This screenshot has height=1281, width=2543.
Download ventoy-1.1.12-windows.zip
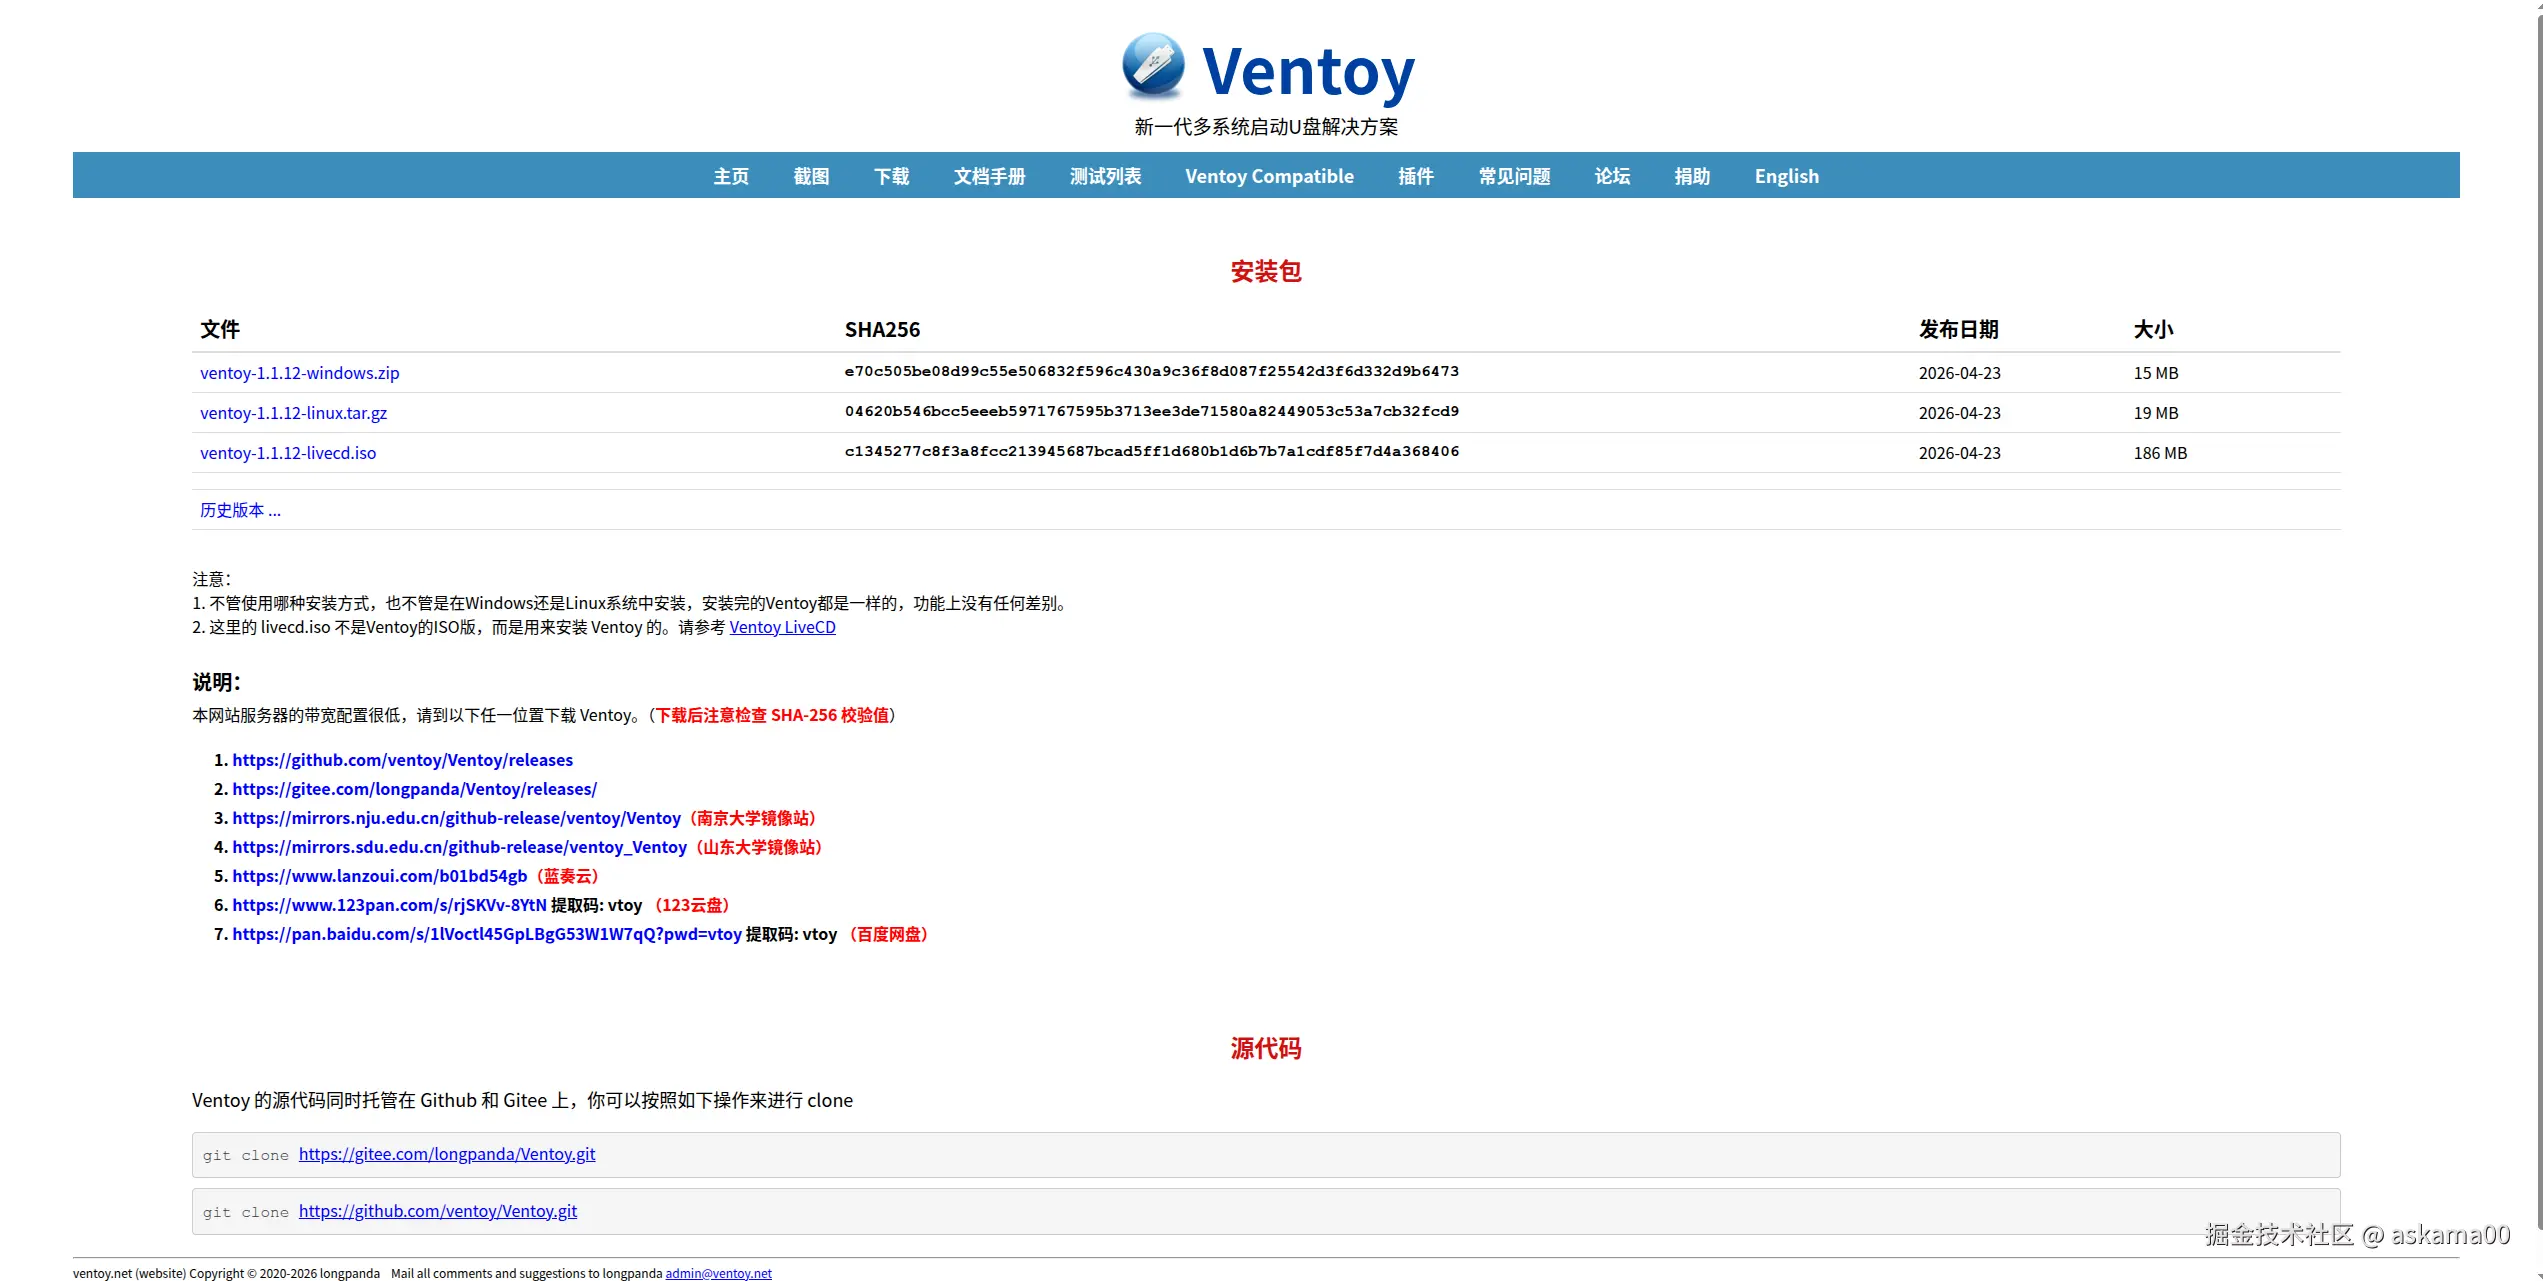(x=299, y=373)
